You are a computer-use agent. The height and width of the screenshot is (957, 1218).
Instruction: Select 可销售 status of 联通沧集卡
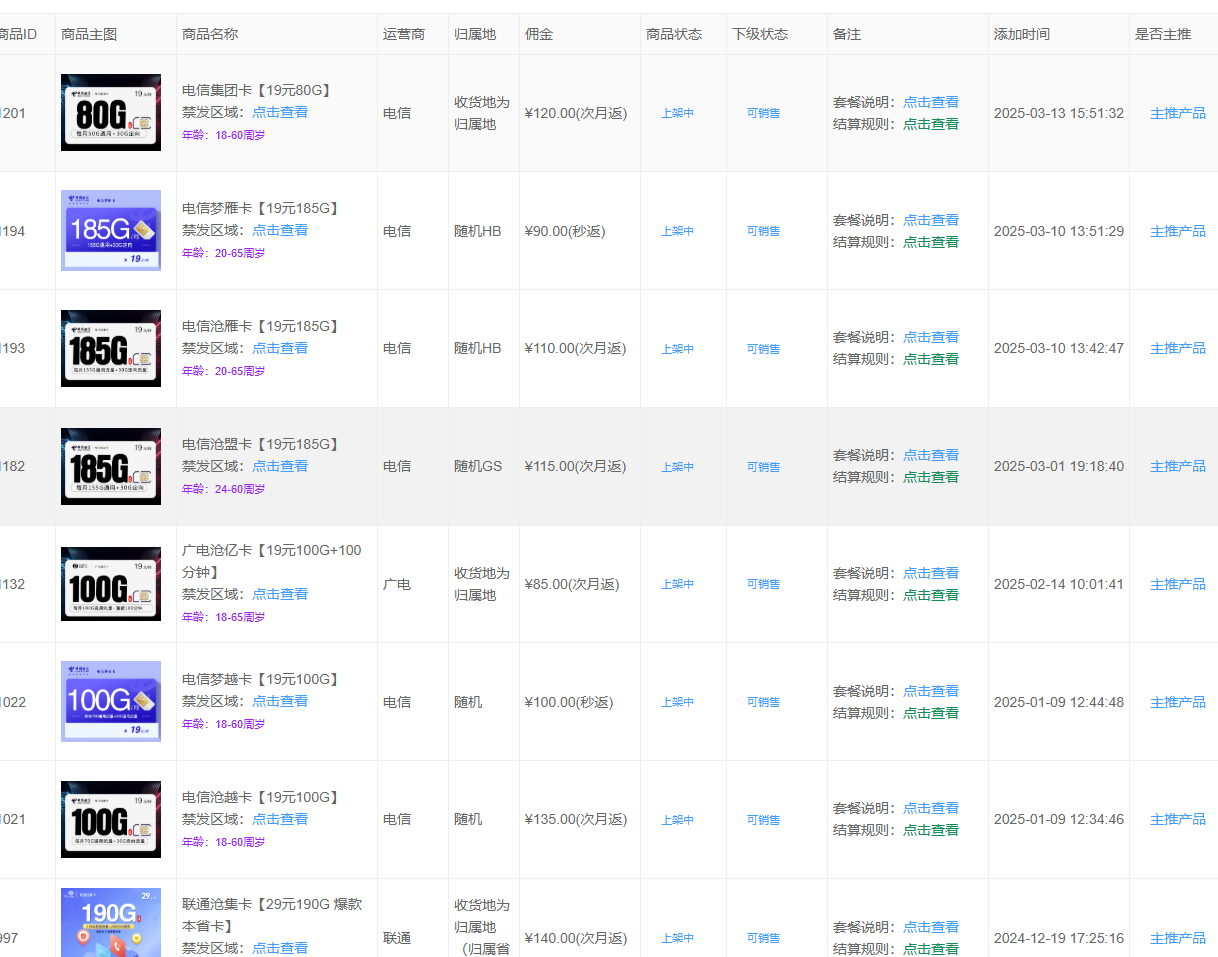764,938
